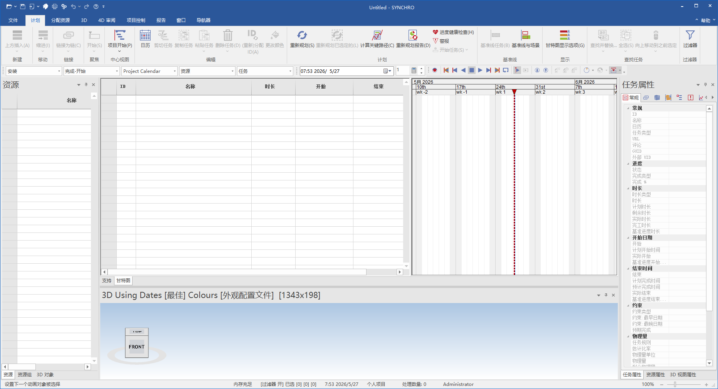This screenshot has width=718, height=389.
Task: Click the step stepper up arrow
Action: click(421, 69)
